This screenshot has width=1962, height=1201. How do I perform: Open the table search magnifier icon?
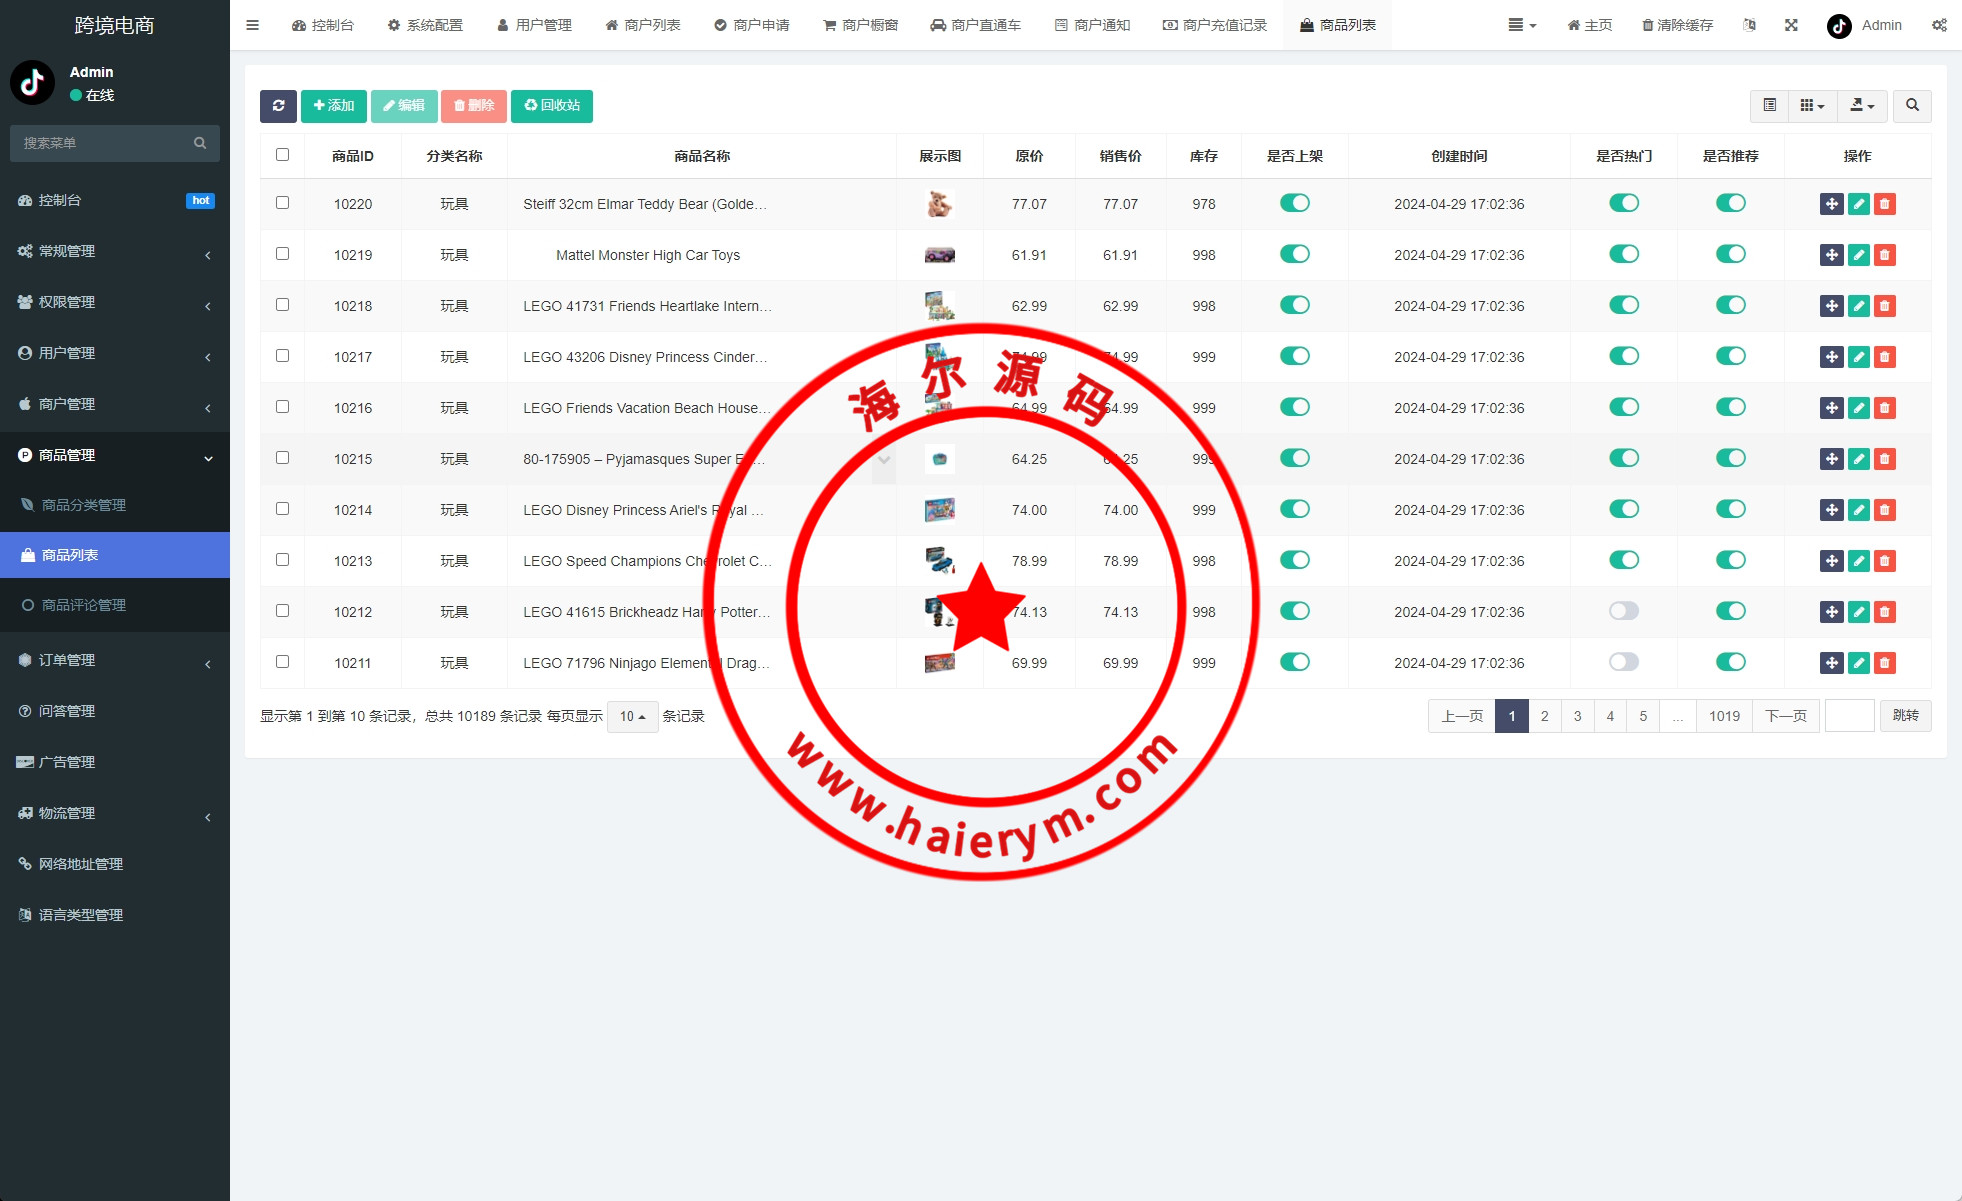(x=1912, y=106)
